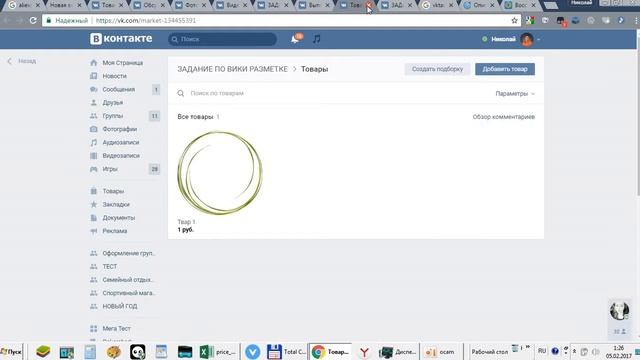Click the Документы sidebar icon
Viewport: 640px width, 360px height.
pyautogui.click(x=93, y=218)
